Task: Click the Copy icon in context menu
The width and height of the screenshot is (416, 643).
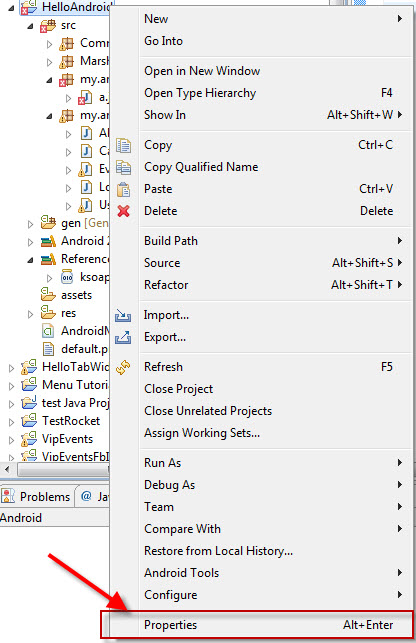Action: (x=123, y=146)
